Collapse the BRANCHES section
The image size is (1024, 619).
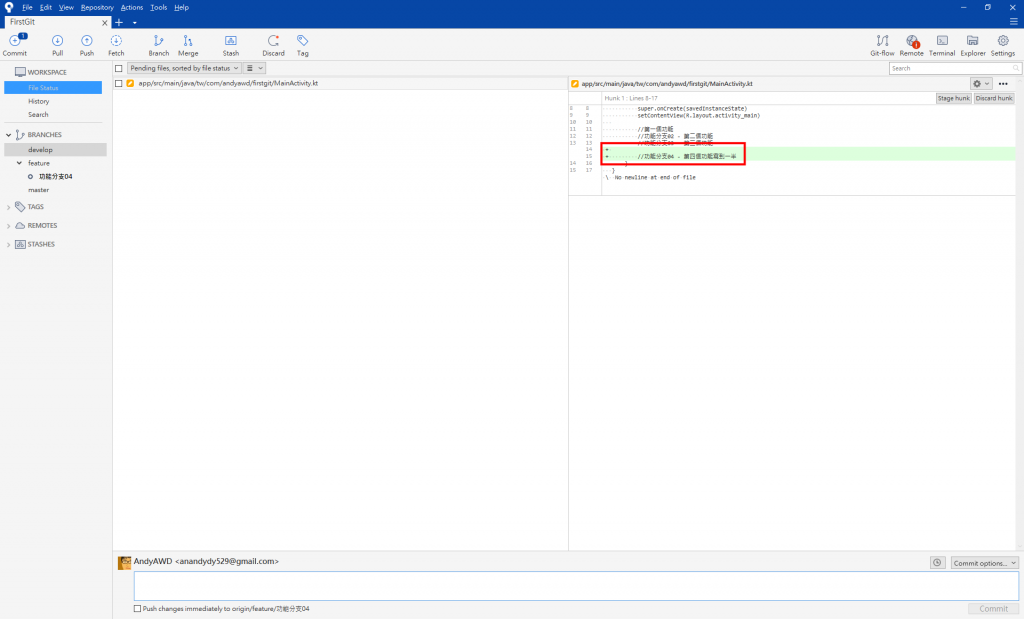click(x=8, y=135)
